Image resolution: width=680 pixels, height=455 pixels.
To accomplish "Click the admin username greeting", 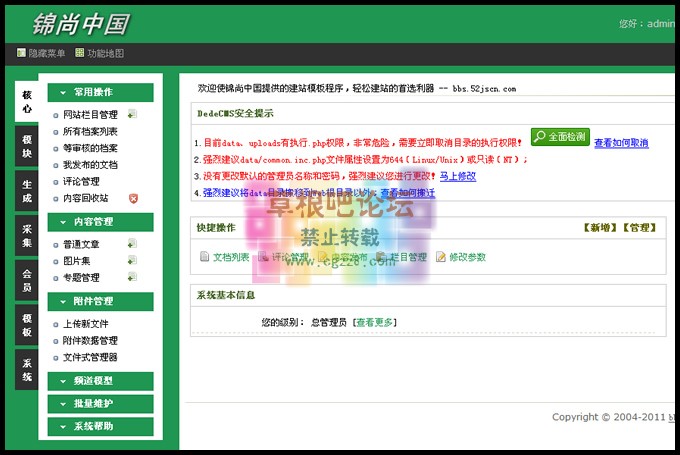I will tap(647, 24).
